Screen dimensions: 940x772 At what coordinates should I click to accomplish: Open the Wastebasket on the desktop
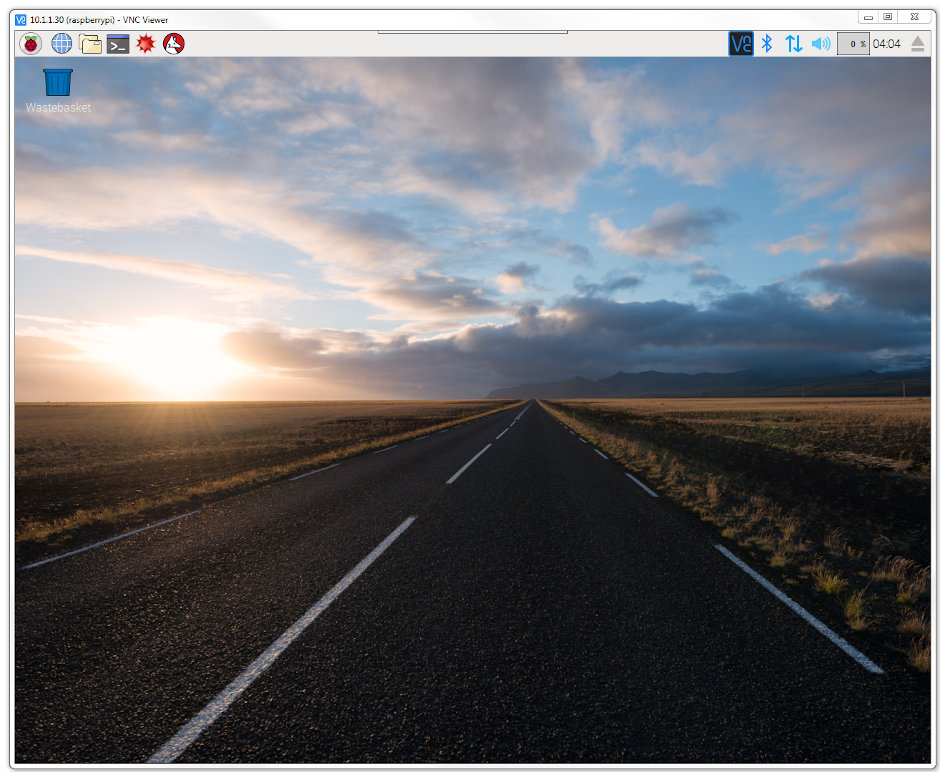[56, 84]
